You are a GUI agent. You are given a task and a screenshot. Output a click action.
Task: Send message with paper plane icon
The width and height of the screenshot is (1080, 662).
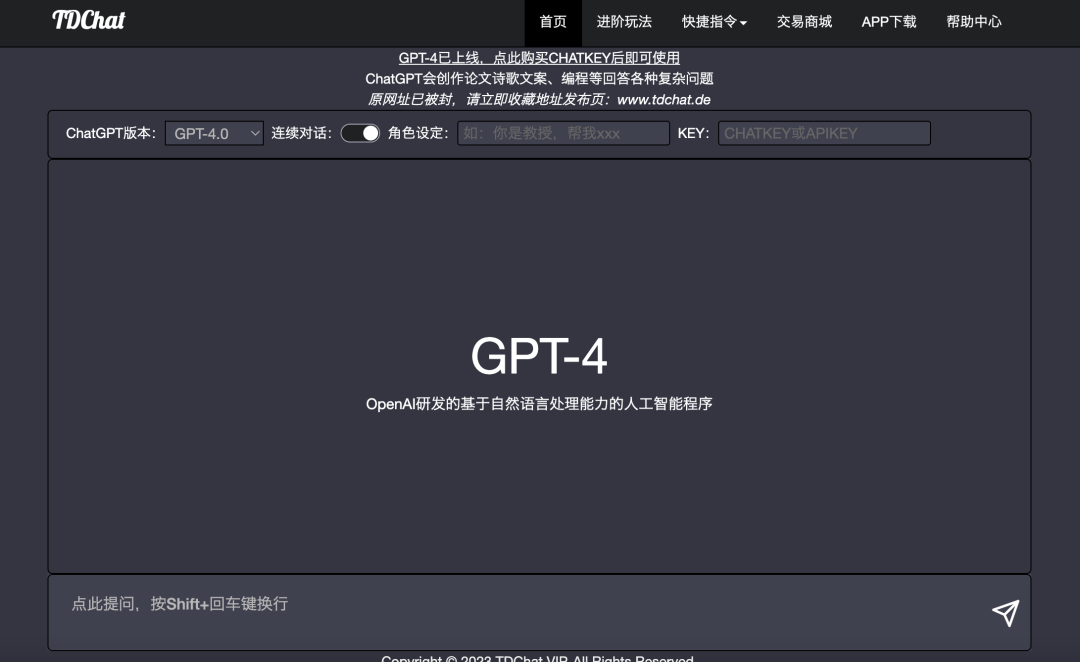(1005, 613)
